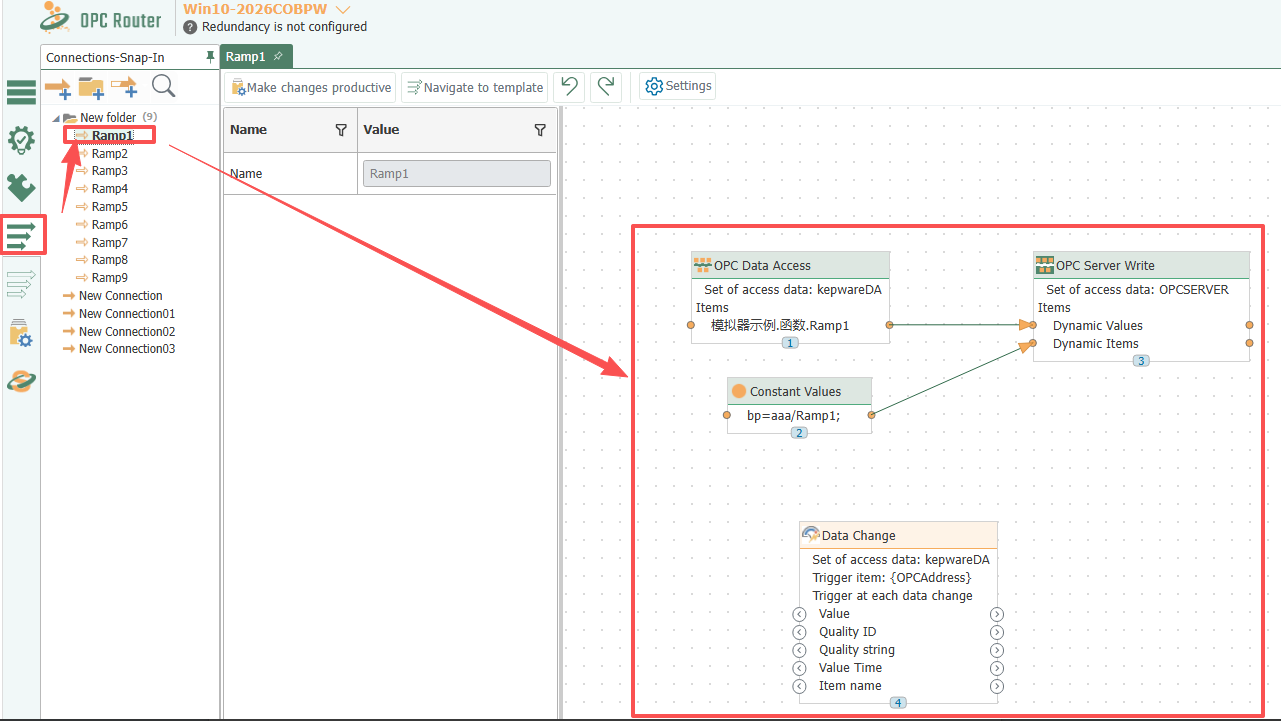Viewport: 1281px width, 721px height.
Task: Click the pin icon on Ramp1 tab
Action: click(278, 56)
